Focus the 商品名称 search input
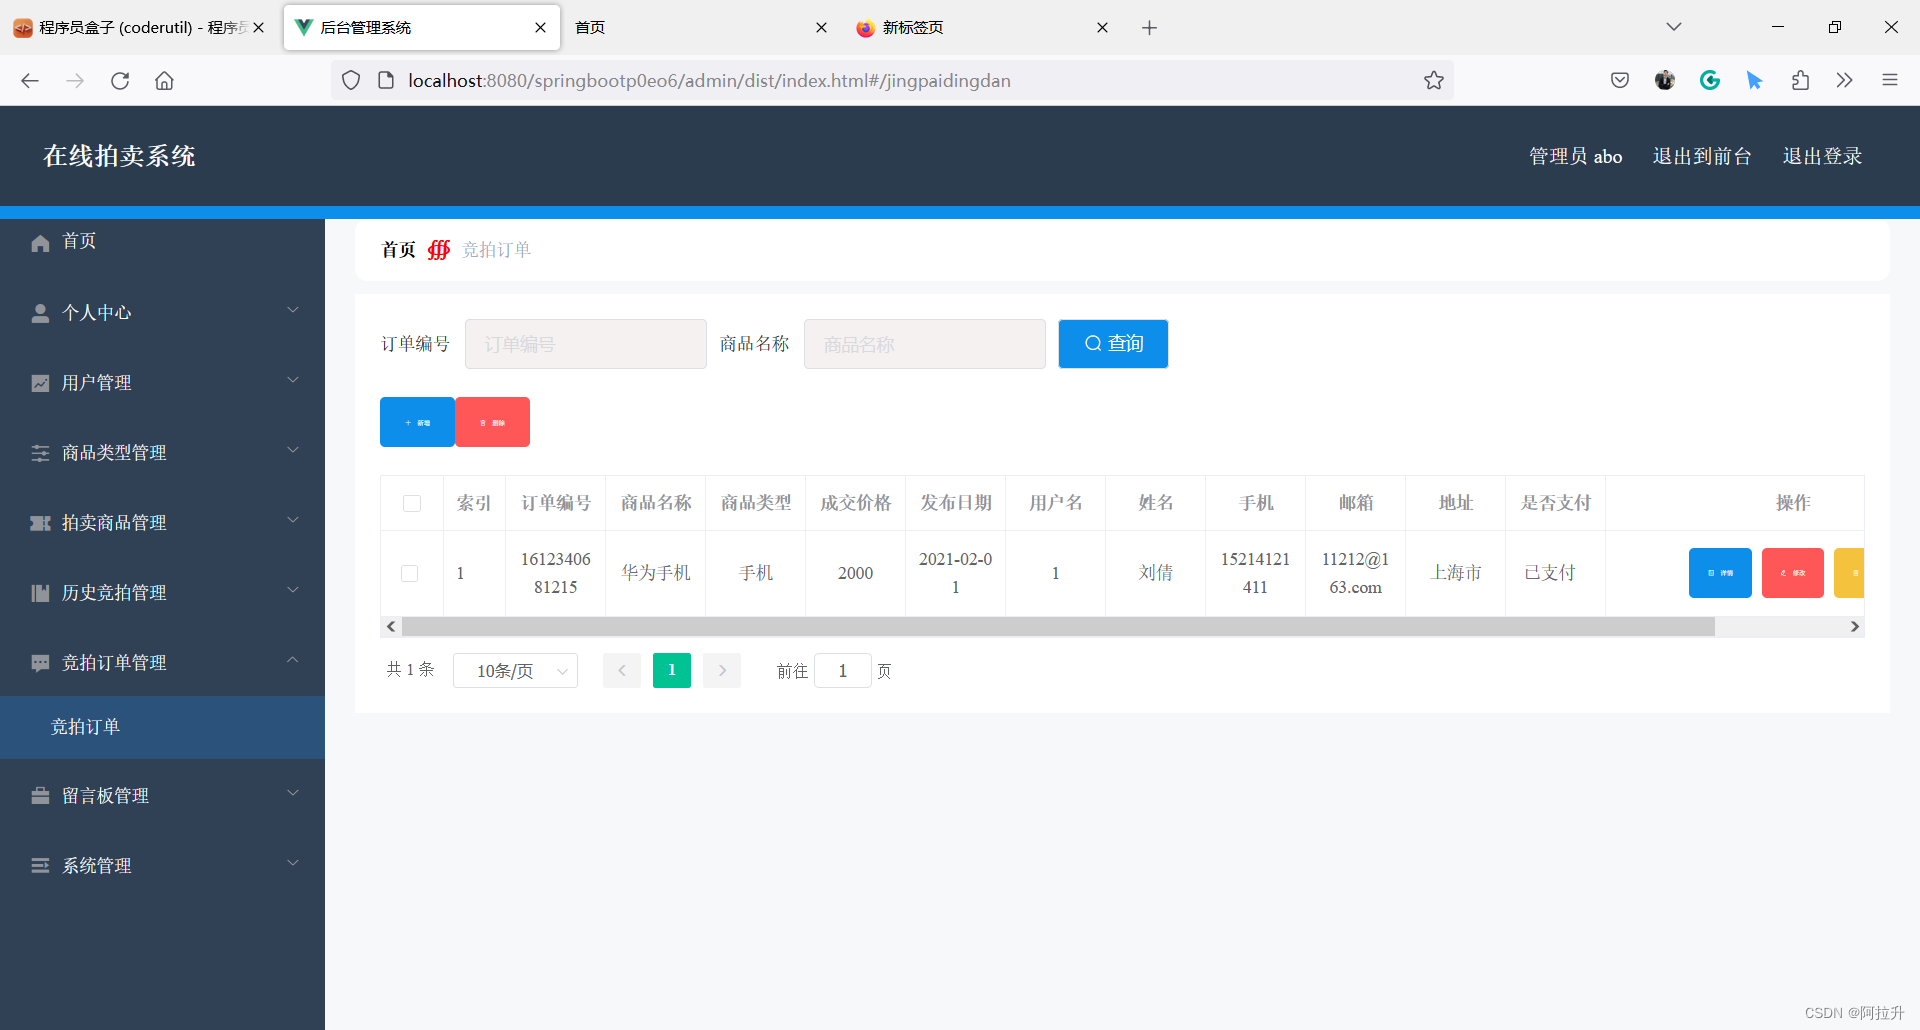1920x1030 pixels. coord(925,344)
